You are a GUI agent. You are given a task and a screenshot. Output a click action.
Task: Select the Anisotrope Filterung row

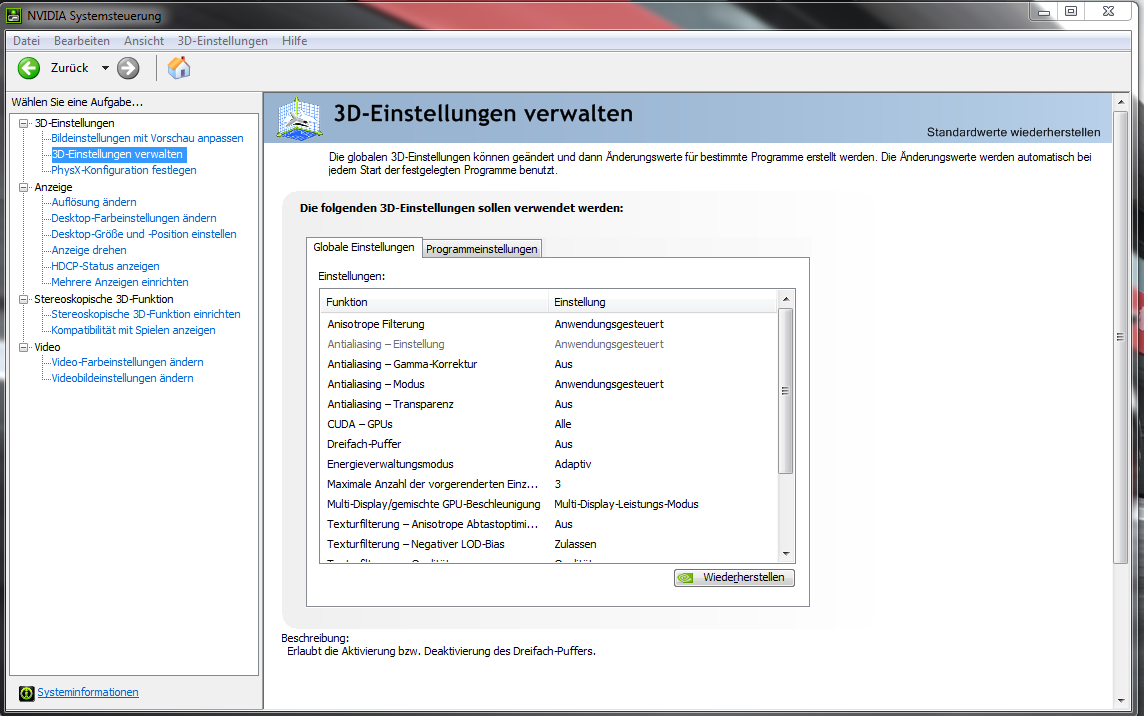tap(549, 324)
